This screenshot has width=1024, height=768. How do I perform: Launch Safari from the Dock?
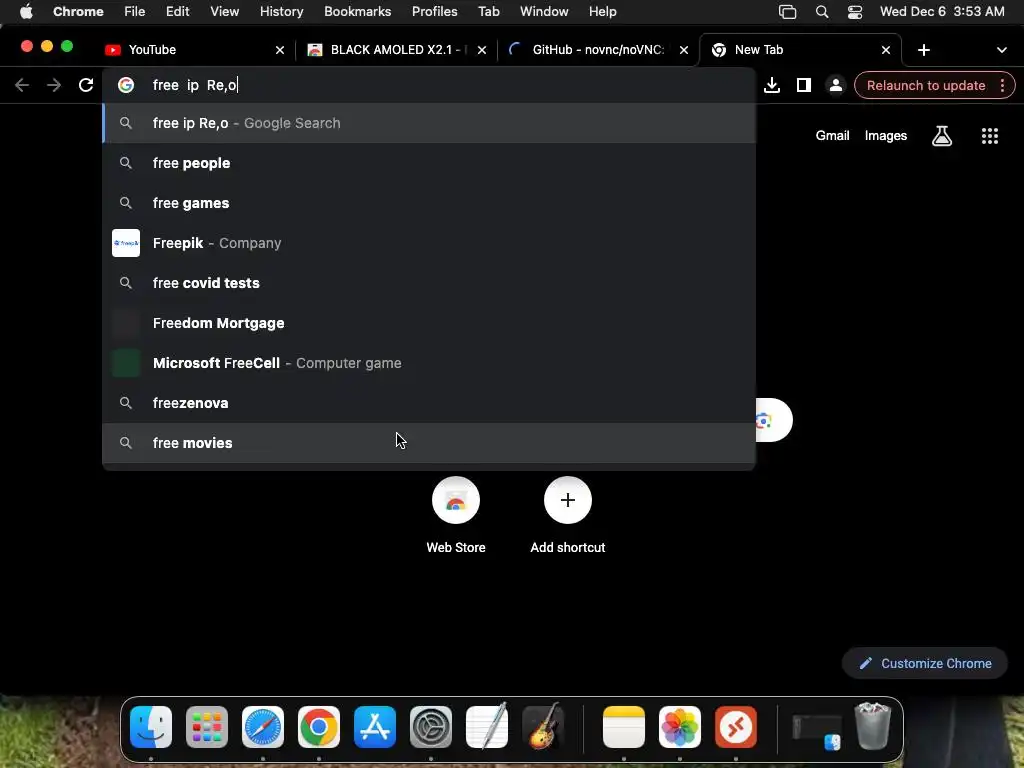tap(263, 727)
